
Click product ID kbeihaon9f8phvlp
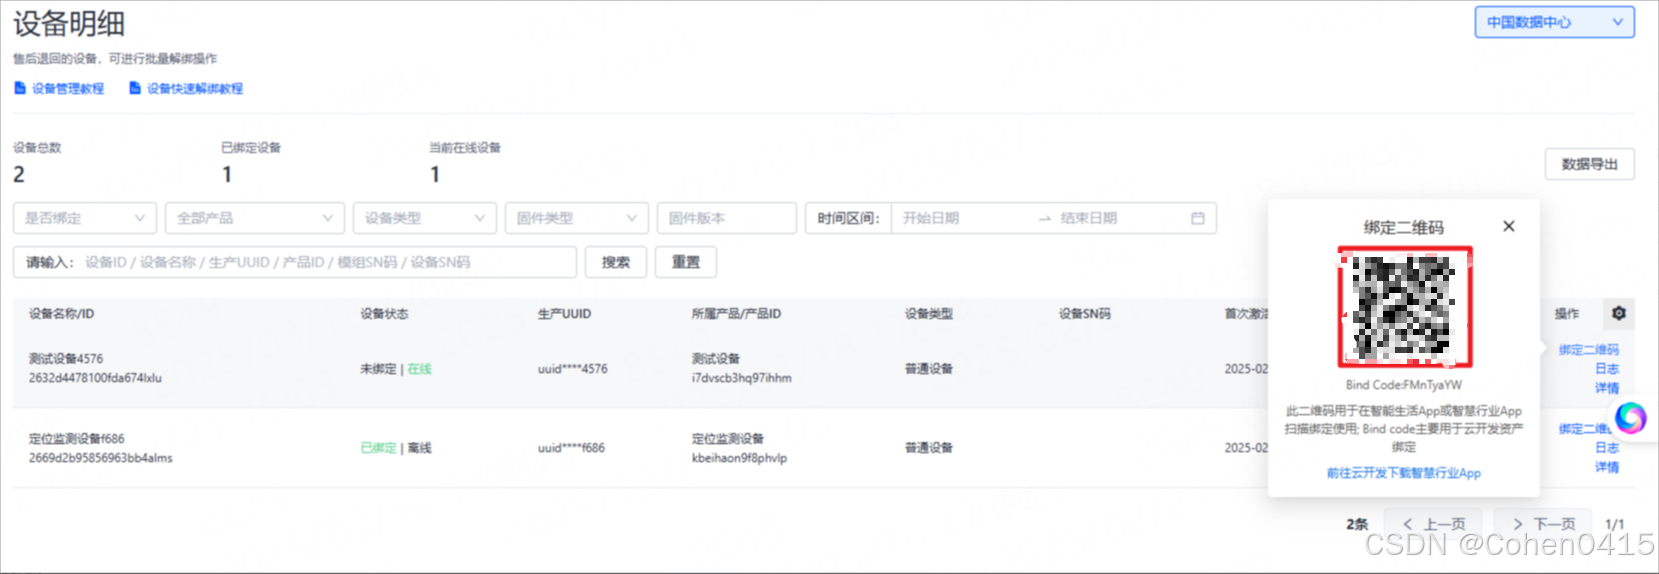pyautogui.click(x=739, y=458)
